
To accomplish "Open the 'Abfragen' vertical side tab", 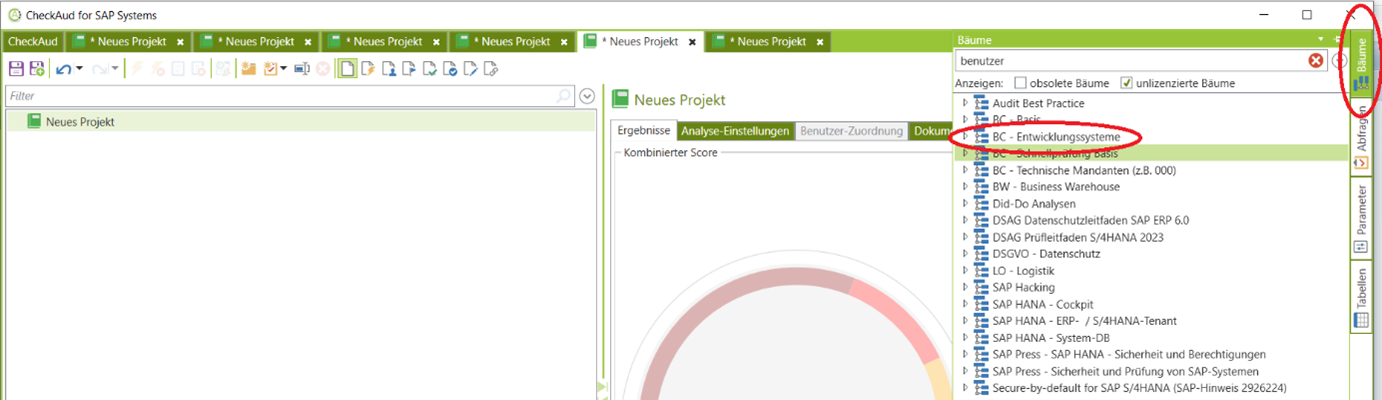I will coord(1361,147).
